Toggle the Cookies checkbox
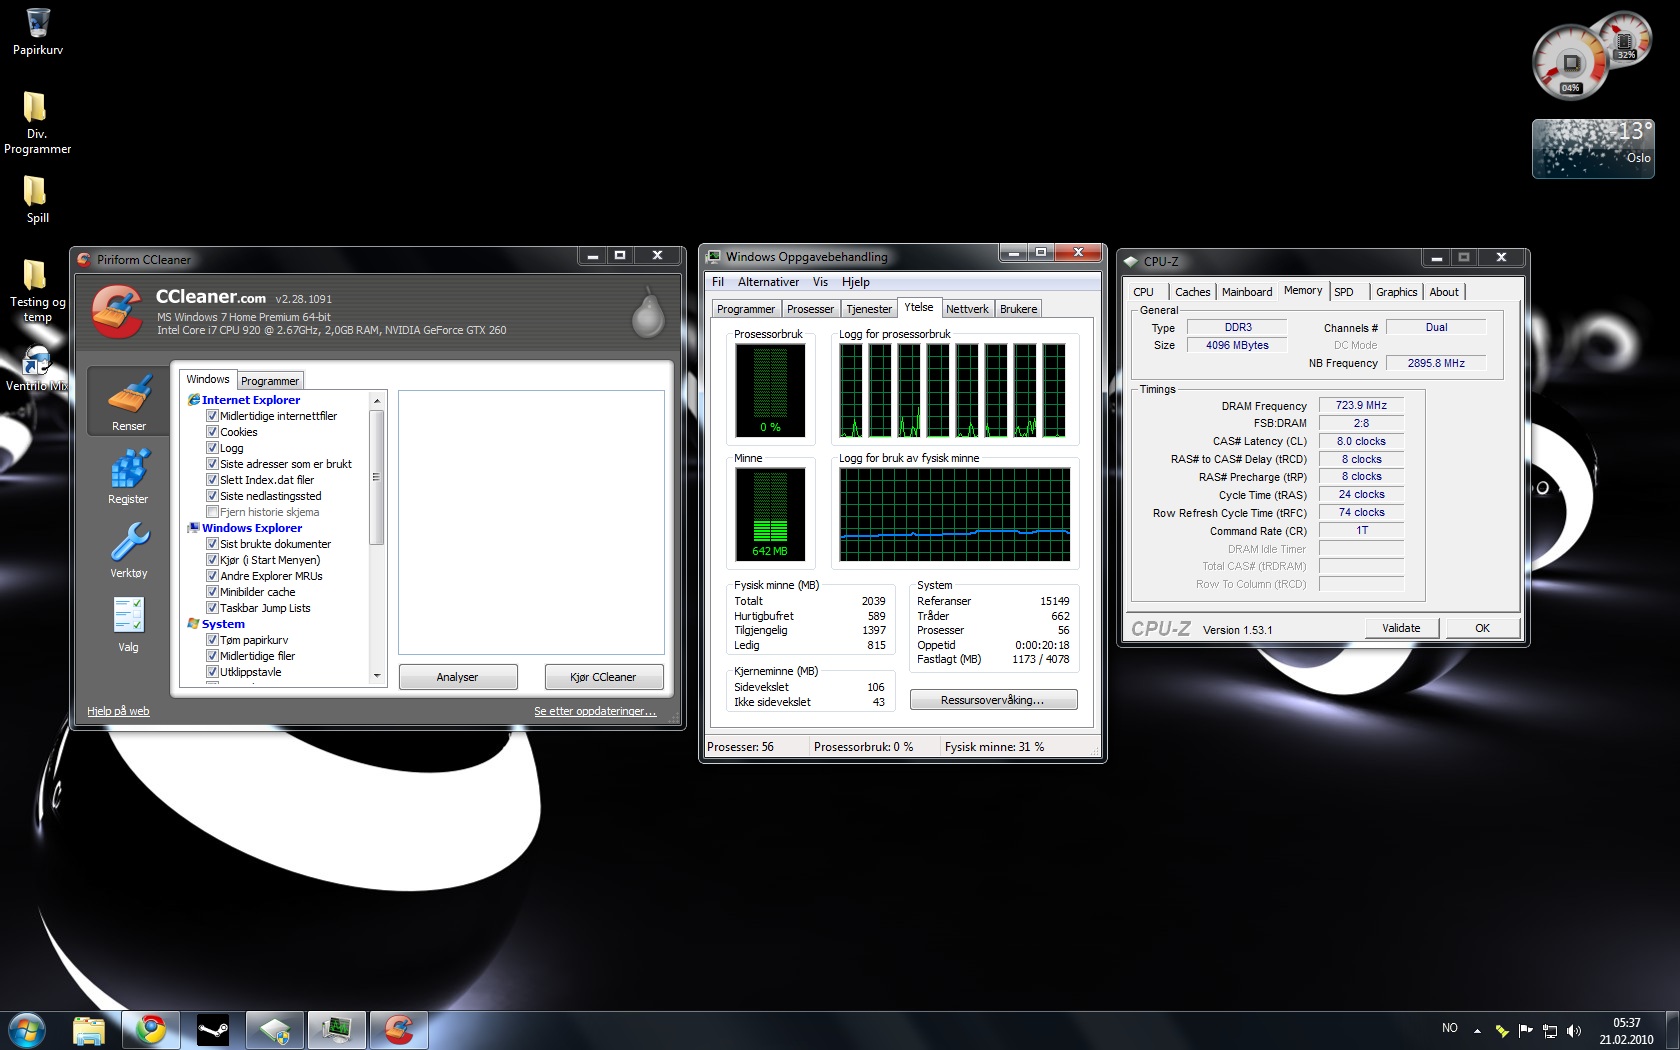 pos(212,432)
